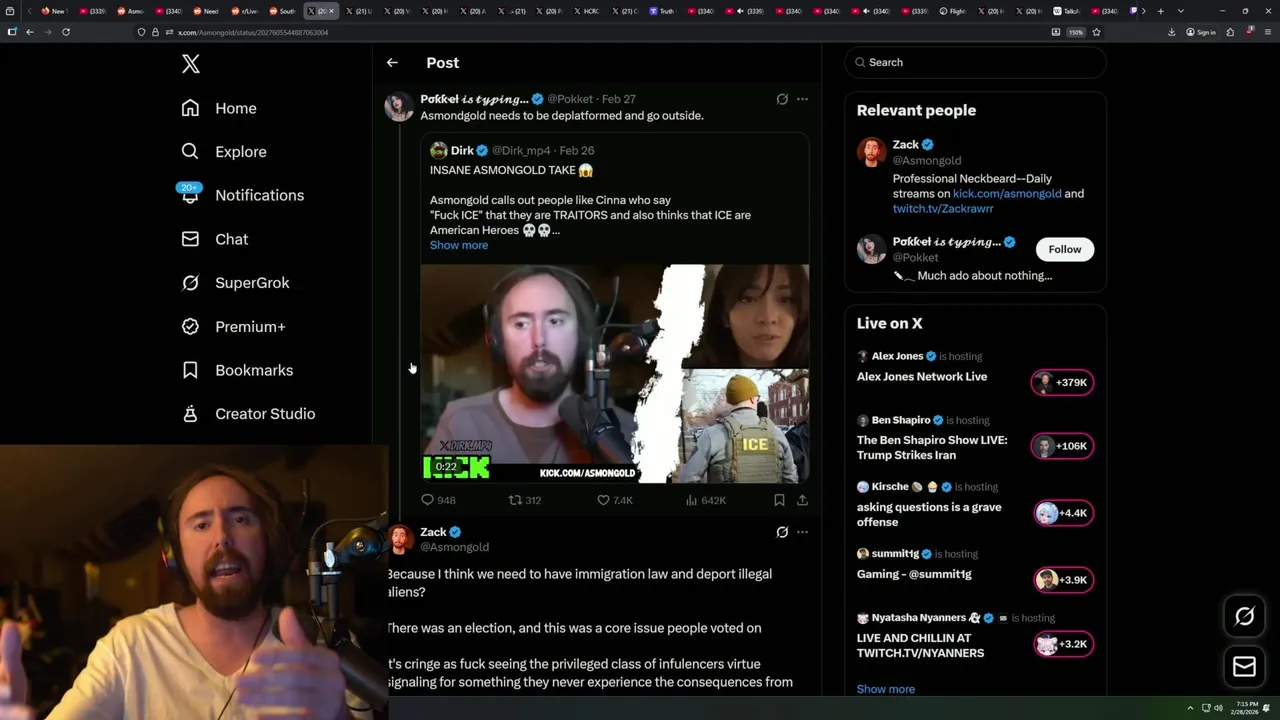The image size is (1280, 720).
Task: Follow Pokket in Relevant people
Action: [x=1064, y=249]
